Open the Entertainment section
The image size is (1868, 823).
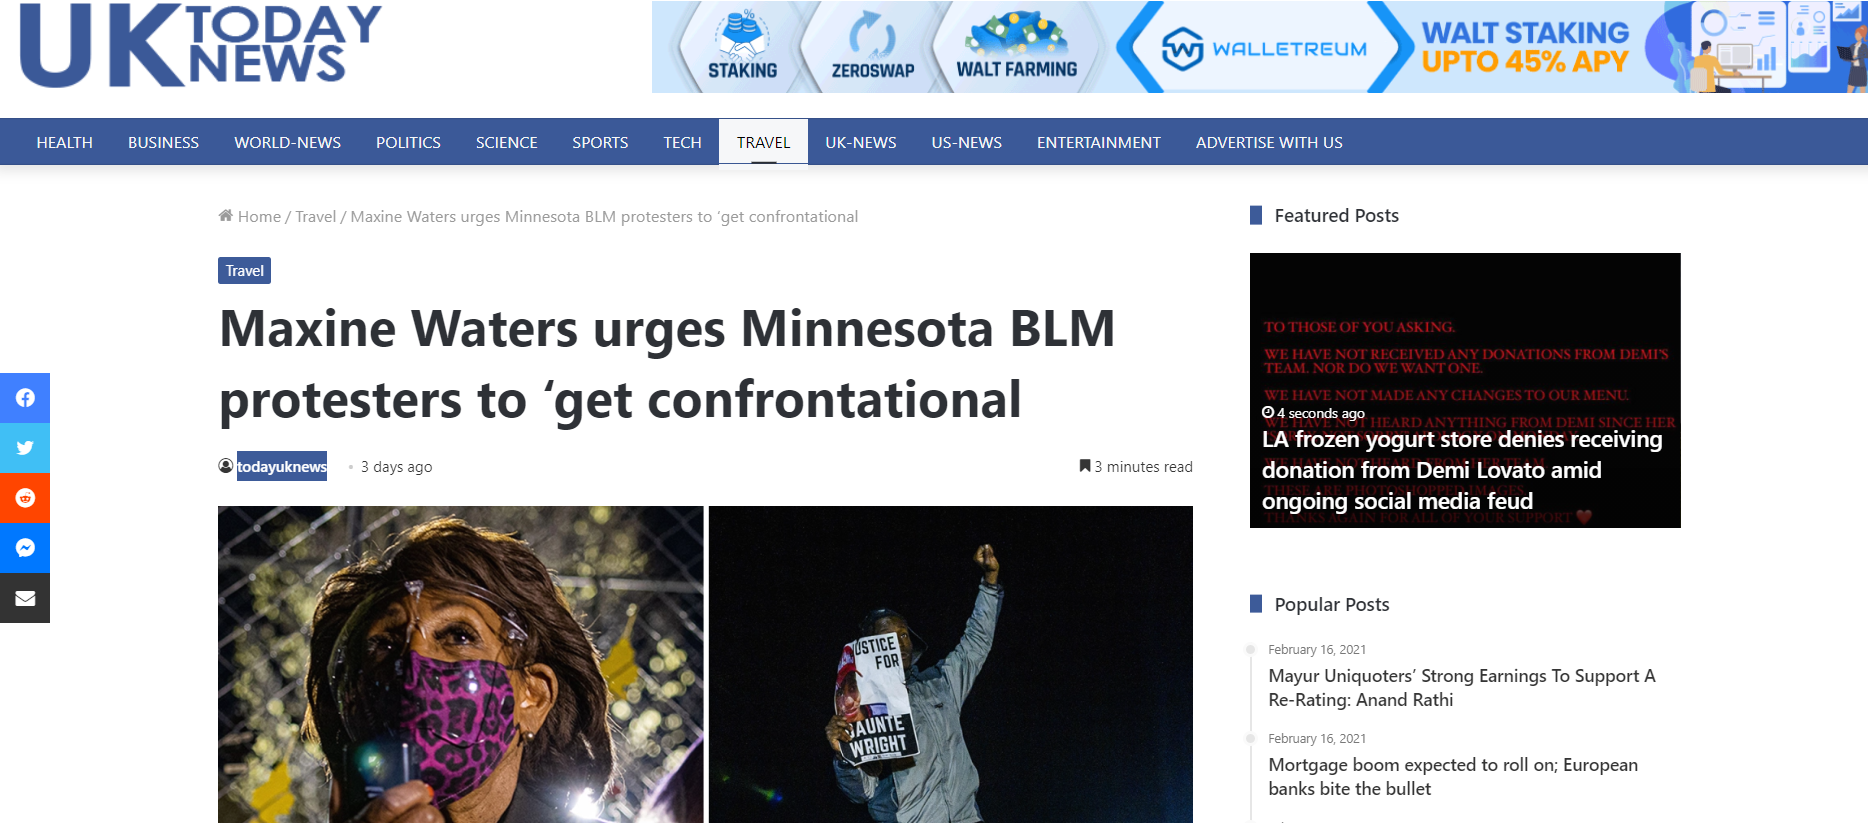click(x=1099, y=142)
